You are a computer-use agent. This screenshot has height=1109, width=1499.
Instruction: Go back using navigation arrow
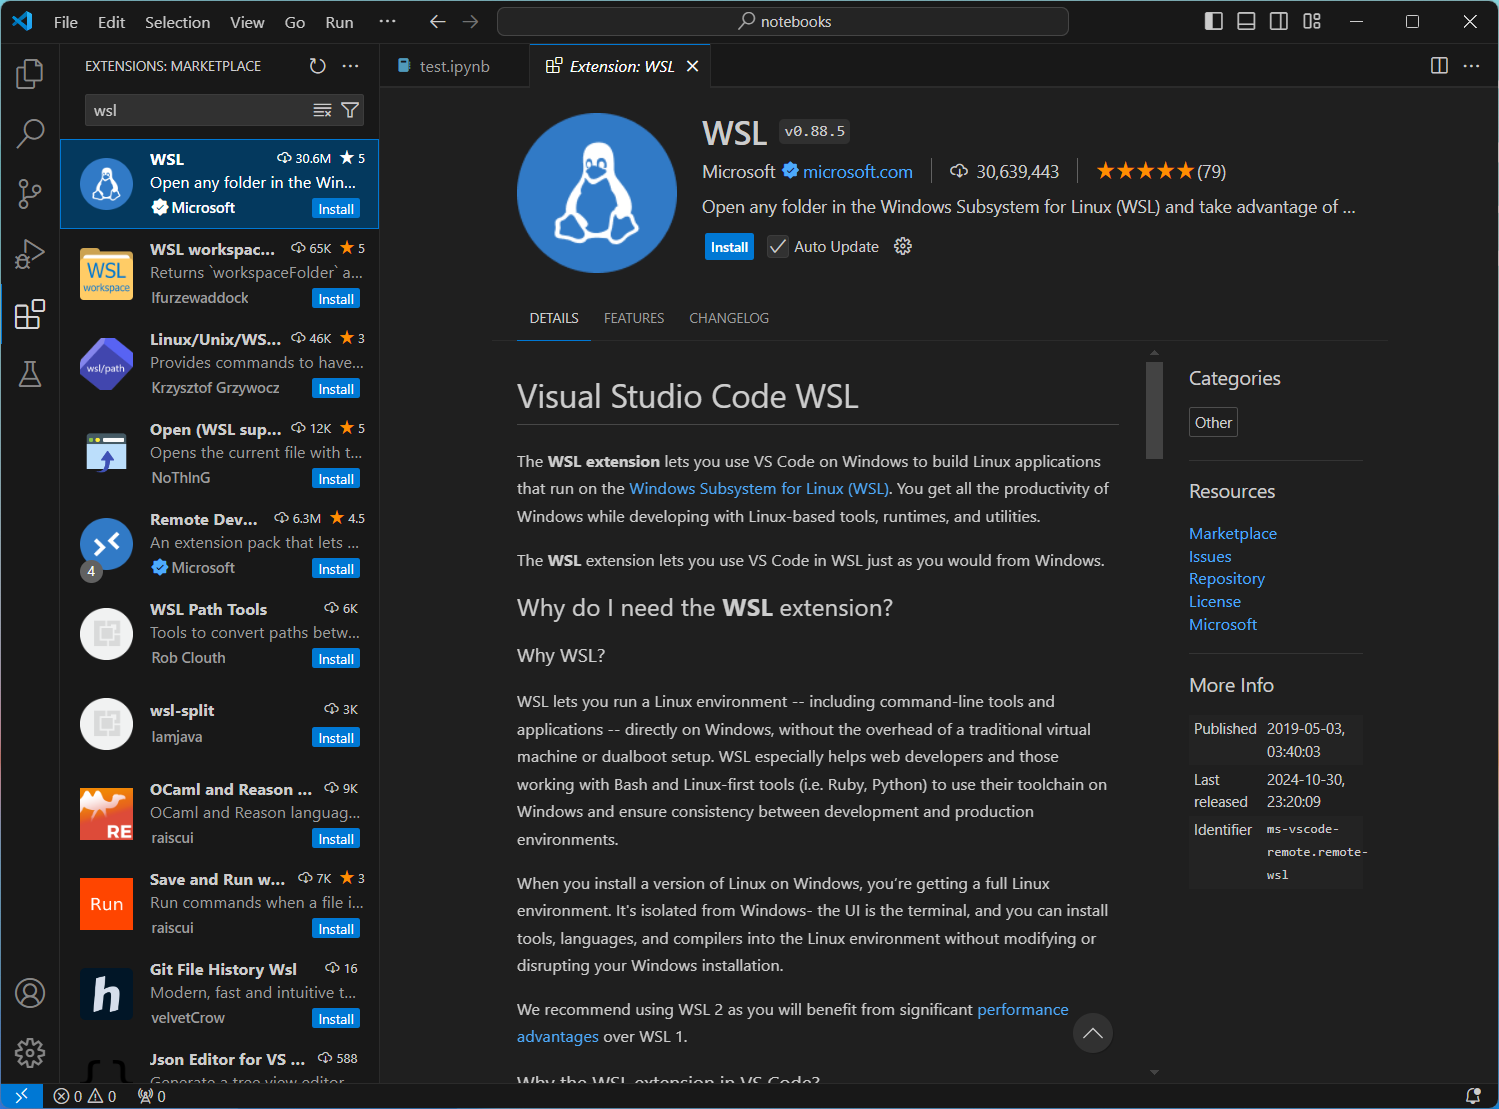[437, 21]
